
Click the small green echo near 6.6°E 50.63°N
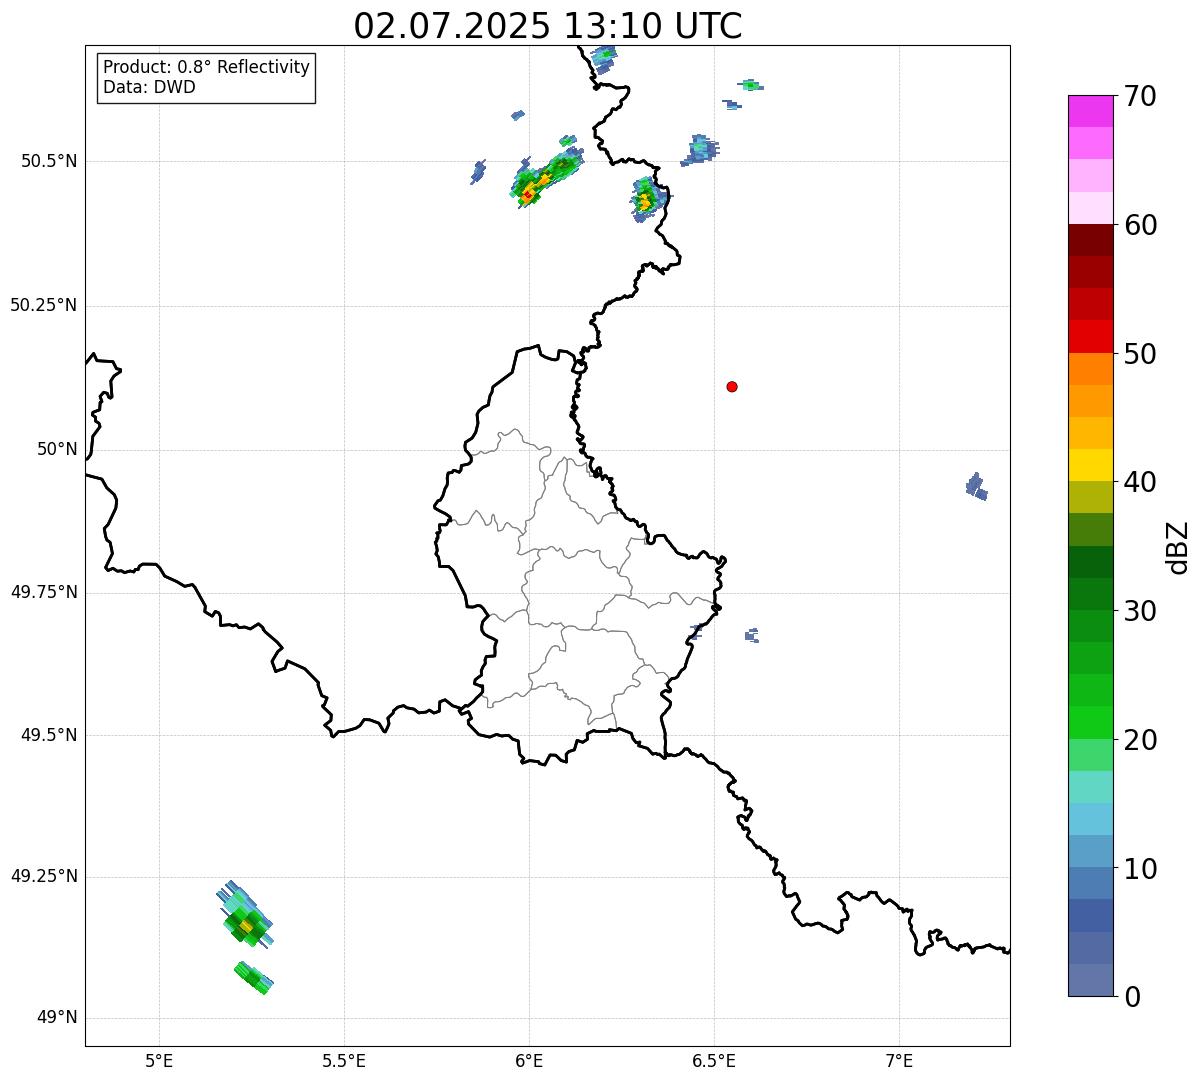point(750,85)
